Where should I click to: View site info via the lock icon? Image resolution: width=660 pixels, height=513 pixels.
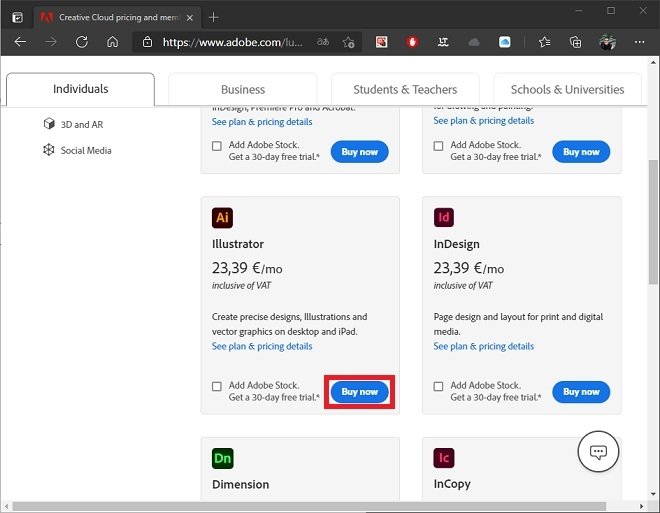tap(147, 42)
